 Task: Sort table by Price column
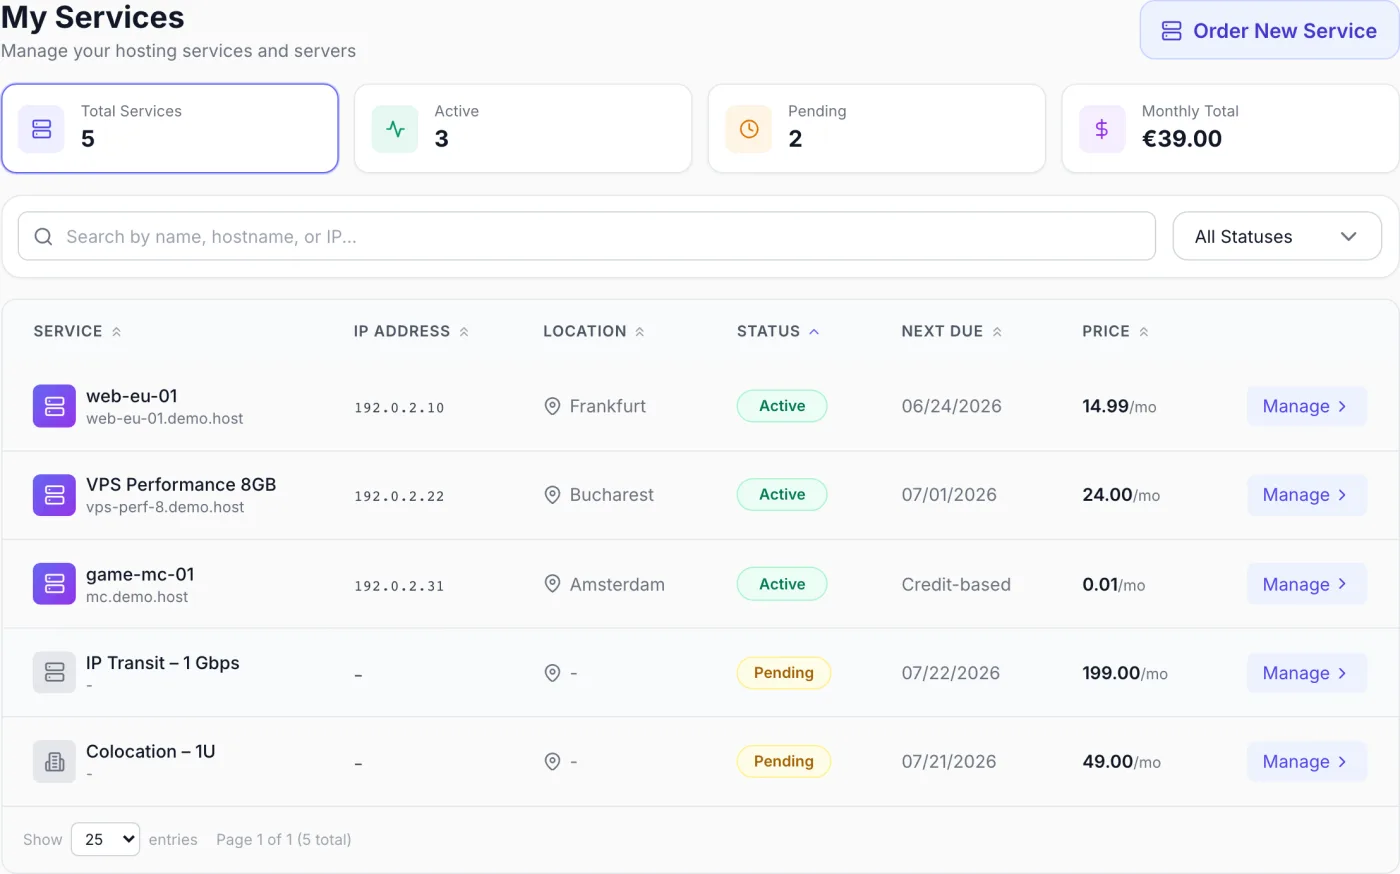click(x=1115, y=331)
